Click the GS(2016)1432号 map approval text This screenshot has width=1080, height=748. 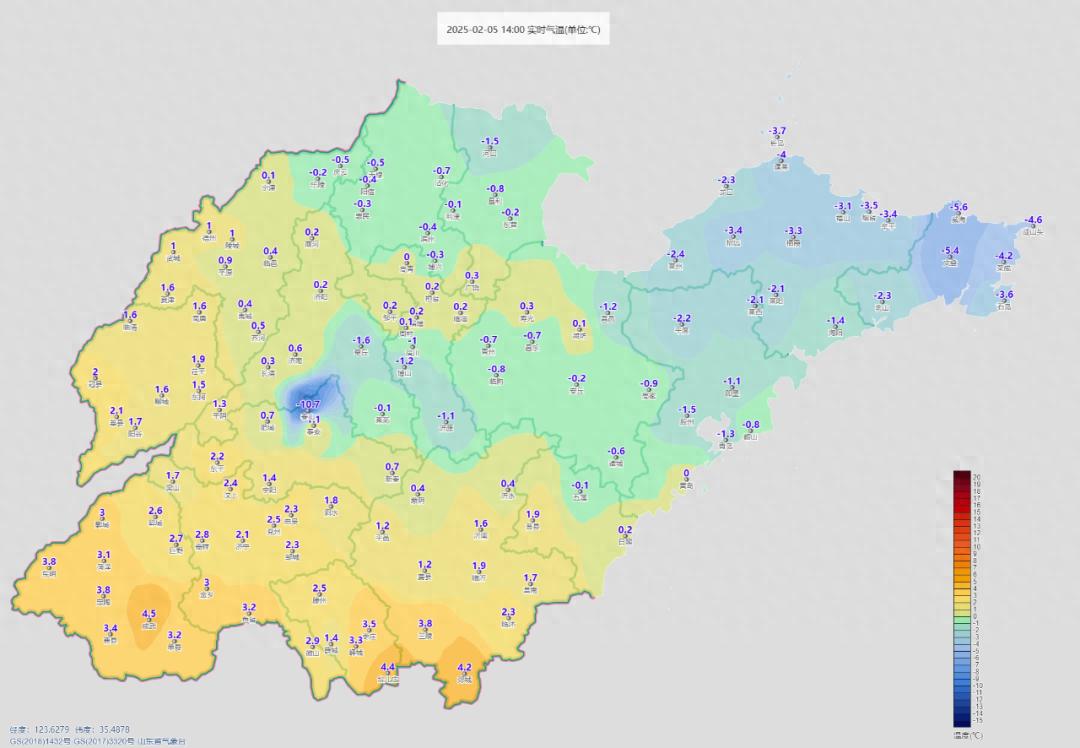(42, 741)
